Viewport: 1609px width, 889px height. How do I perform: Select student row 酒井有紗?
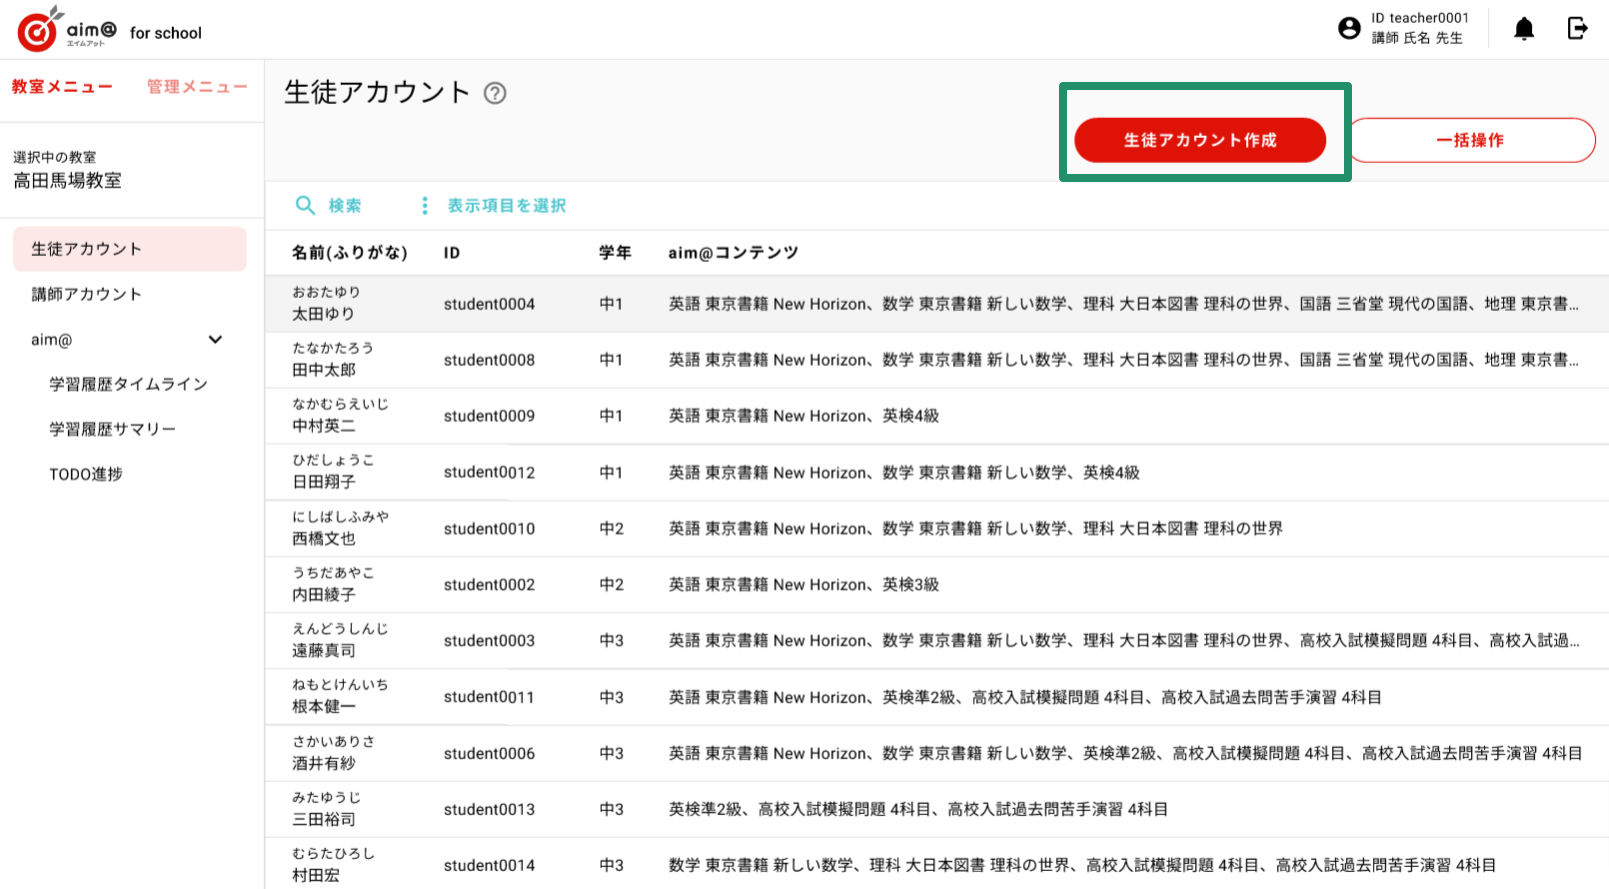point(937,753)
